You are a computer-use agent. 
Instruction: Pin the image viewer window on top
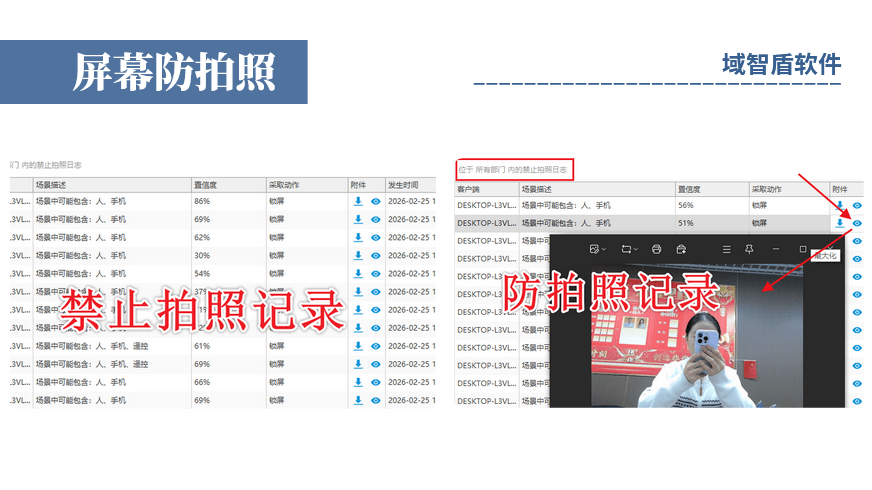(749, 249)
